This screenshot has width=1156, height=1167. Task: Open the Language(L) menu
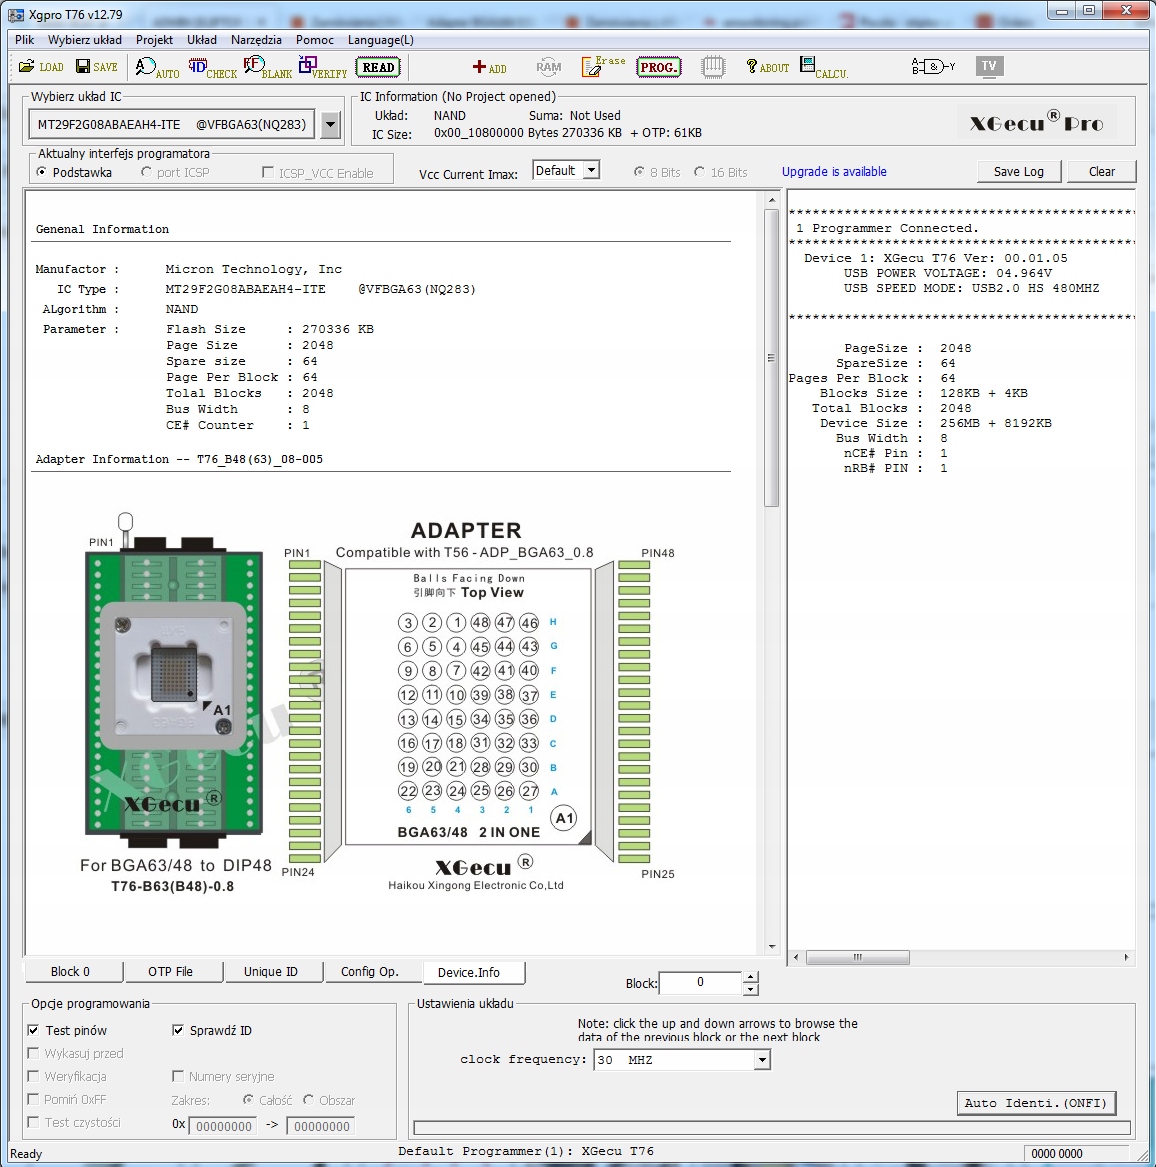(381, 40)
